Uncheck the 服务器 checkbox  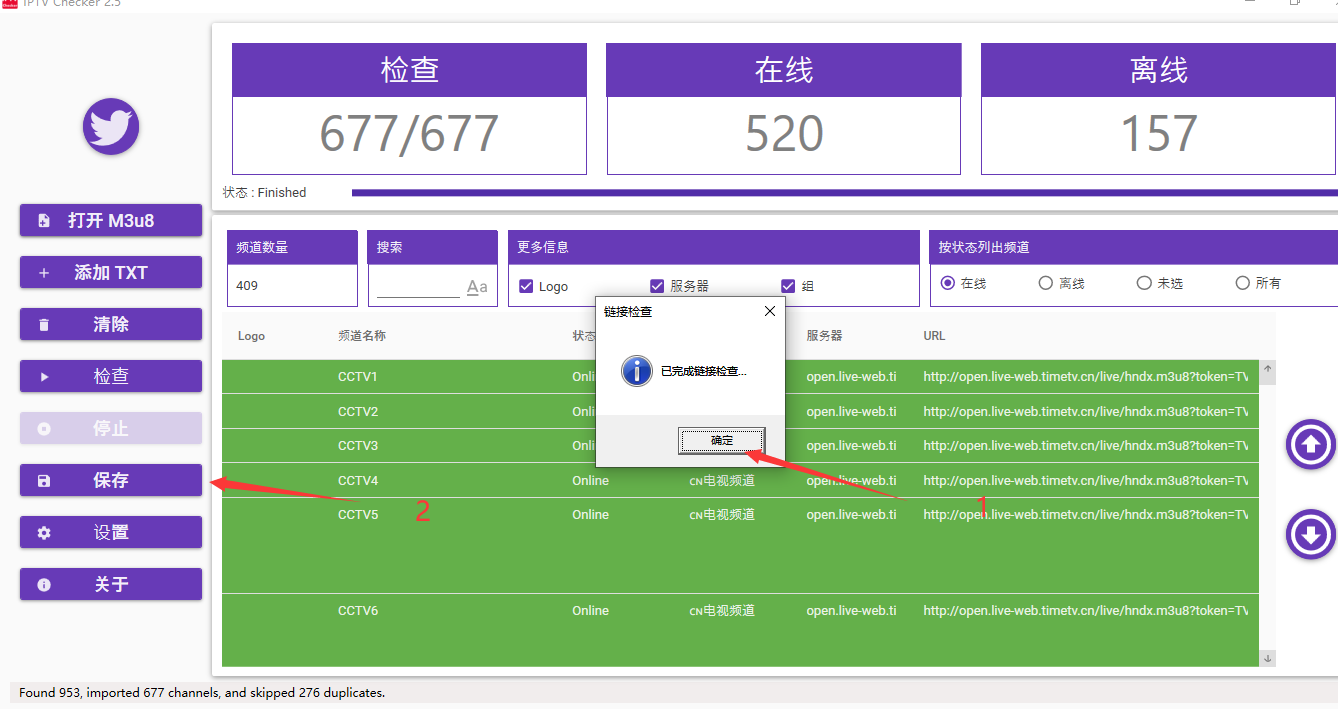(x=657, y=286)
